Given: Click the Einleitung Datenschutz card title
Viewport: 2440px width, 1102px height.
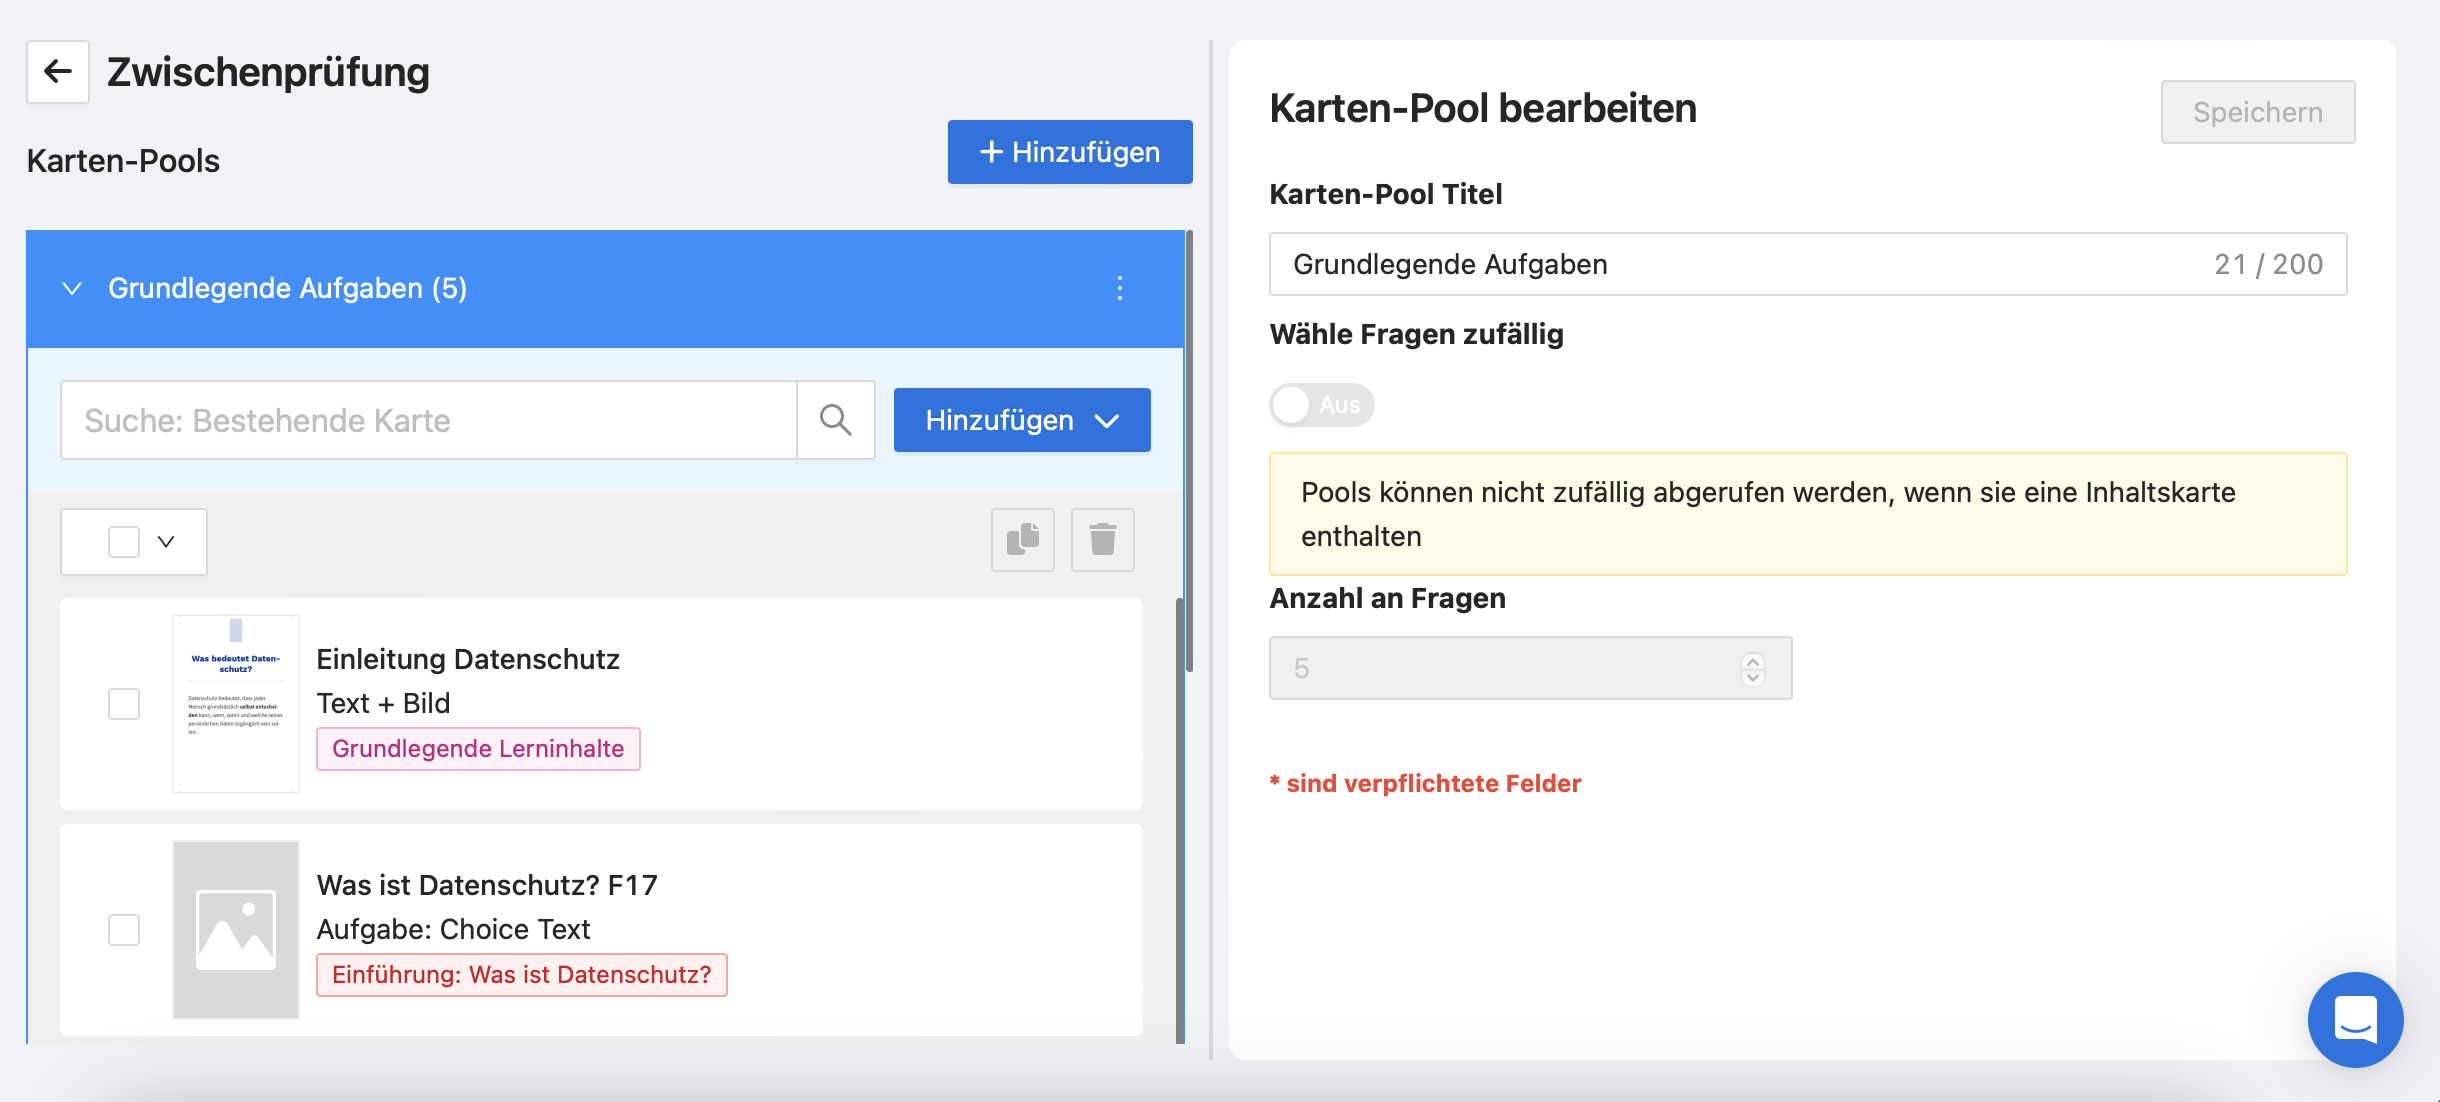Looking at the screenshot, I should (468, 659).
